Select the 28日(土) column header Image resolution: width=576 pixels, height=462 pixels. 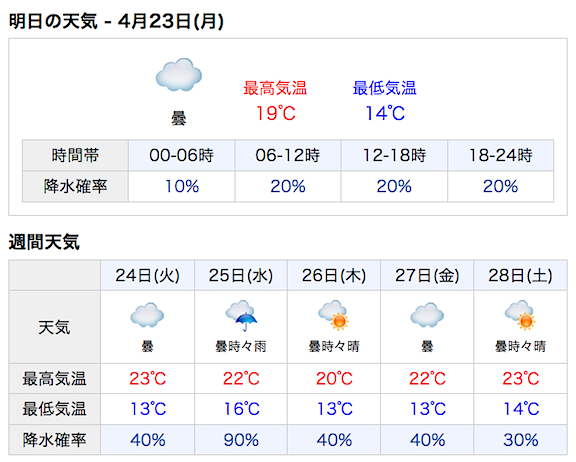click(x=520, y=275)
